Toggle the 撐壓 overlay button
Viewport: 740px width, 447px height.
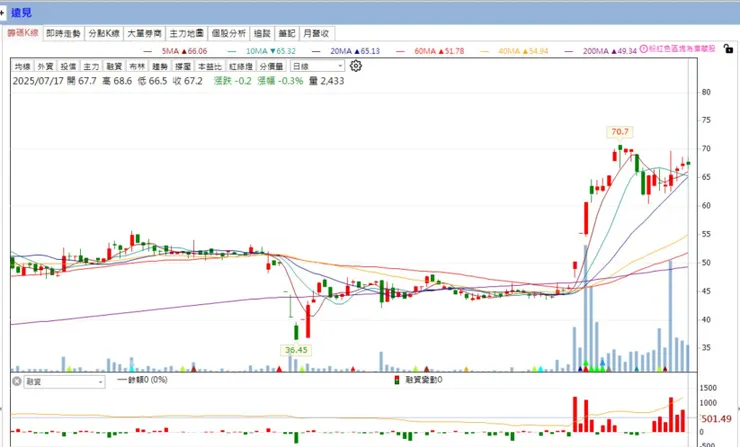(183, 66)
